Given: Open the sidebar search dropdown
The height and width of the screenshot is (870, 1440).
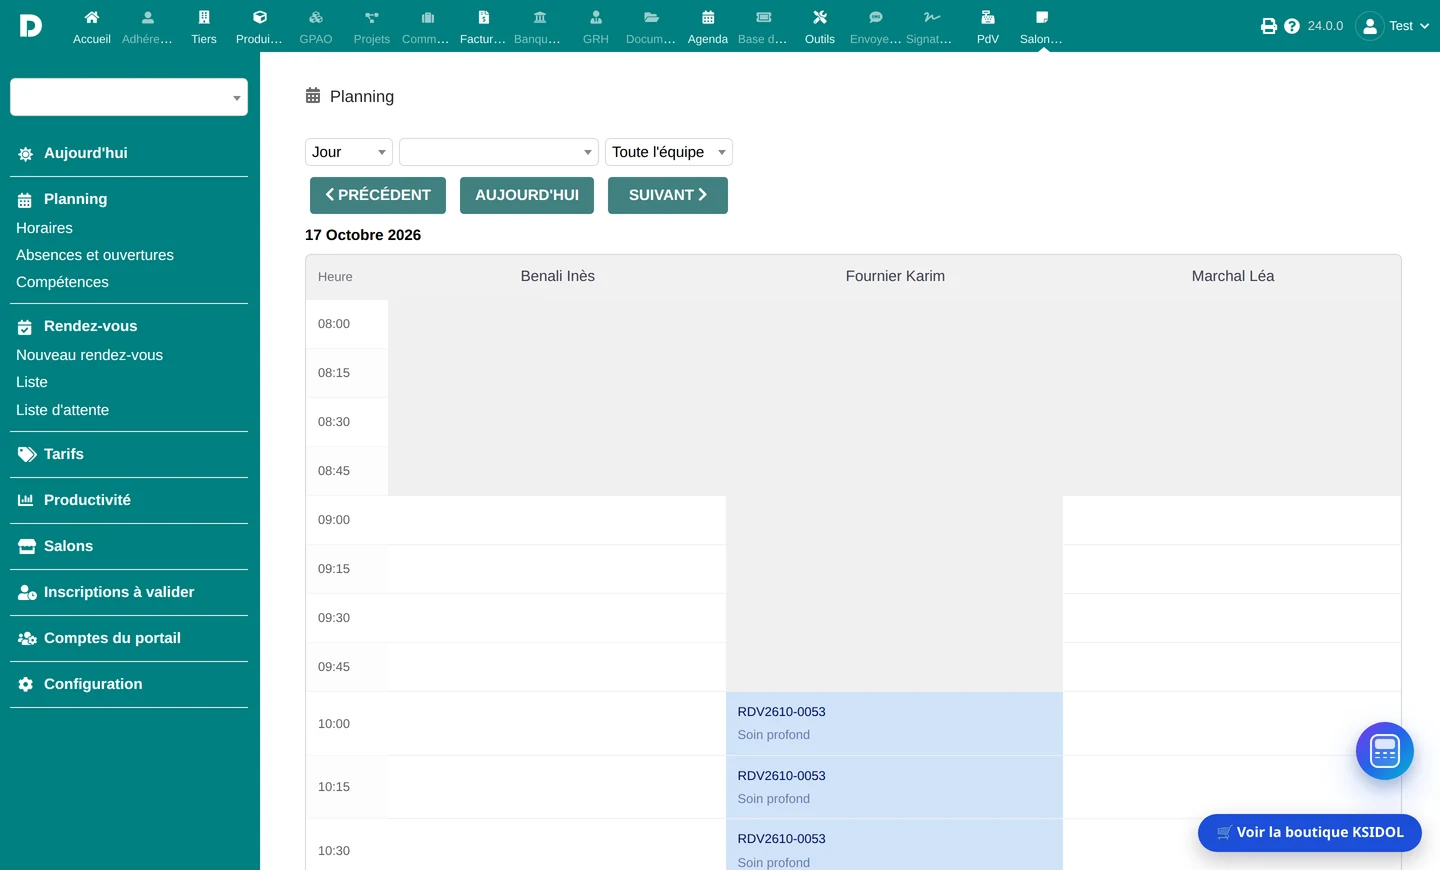Looking at the screenshot, I should pyautogui.click(x=129, y=97).
